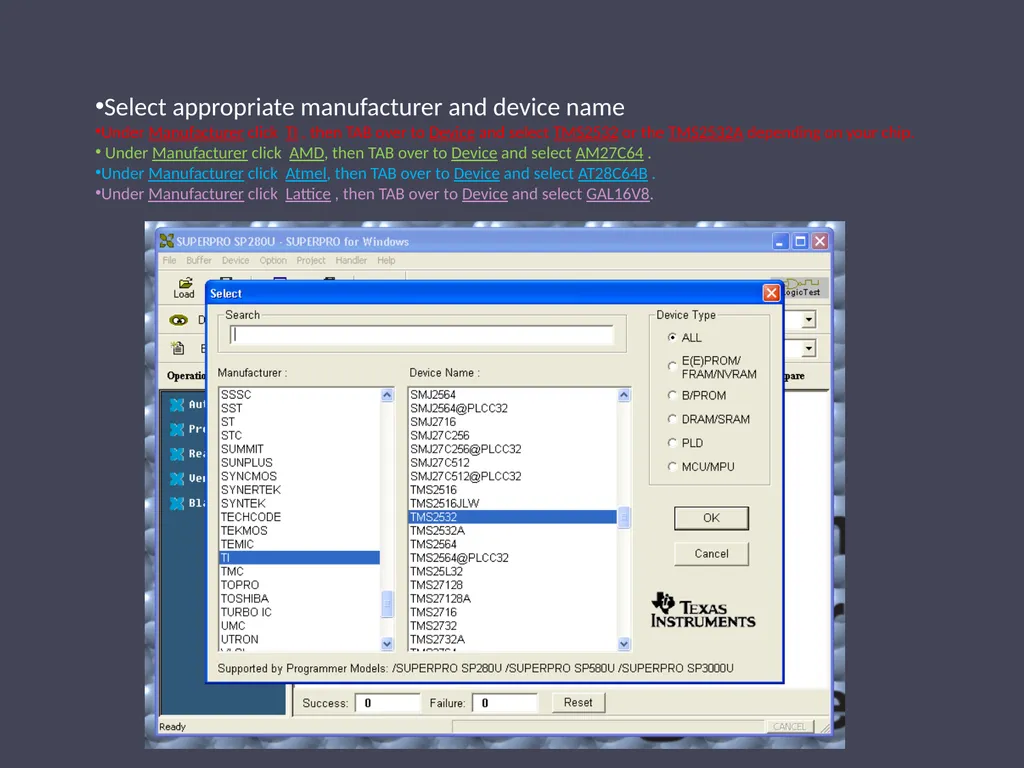Screen dimensions: 1024x768
Task: Click the clipboard edit icon below eye icon
Action: point(178,348)
